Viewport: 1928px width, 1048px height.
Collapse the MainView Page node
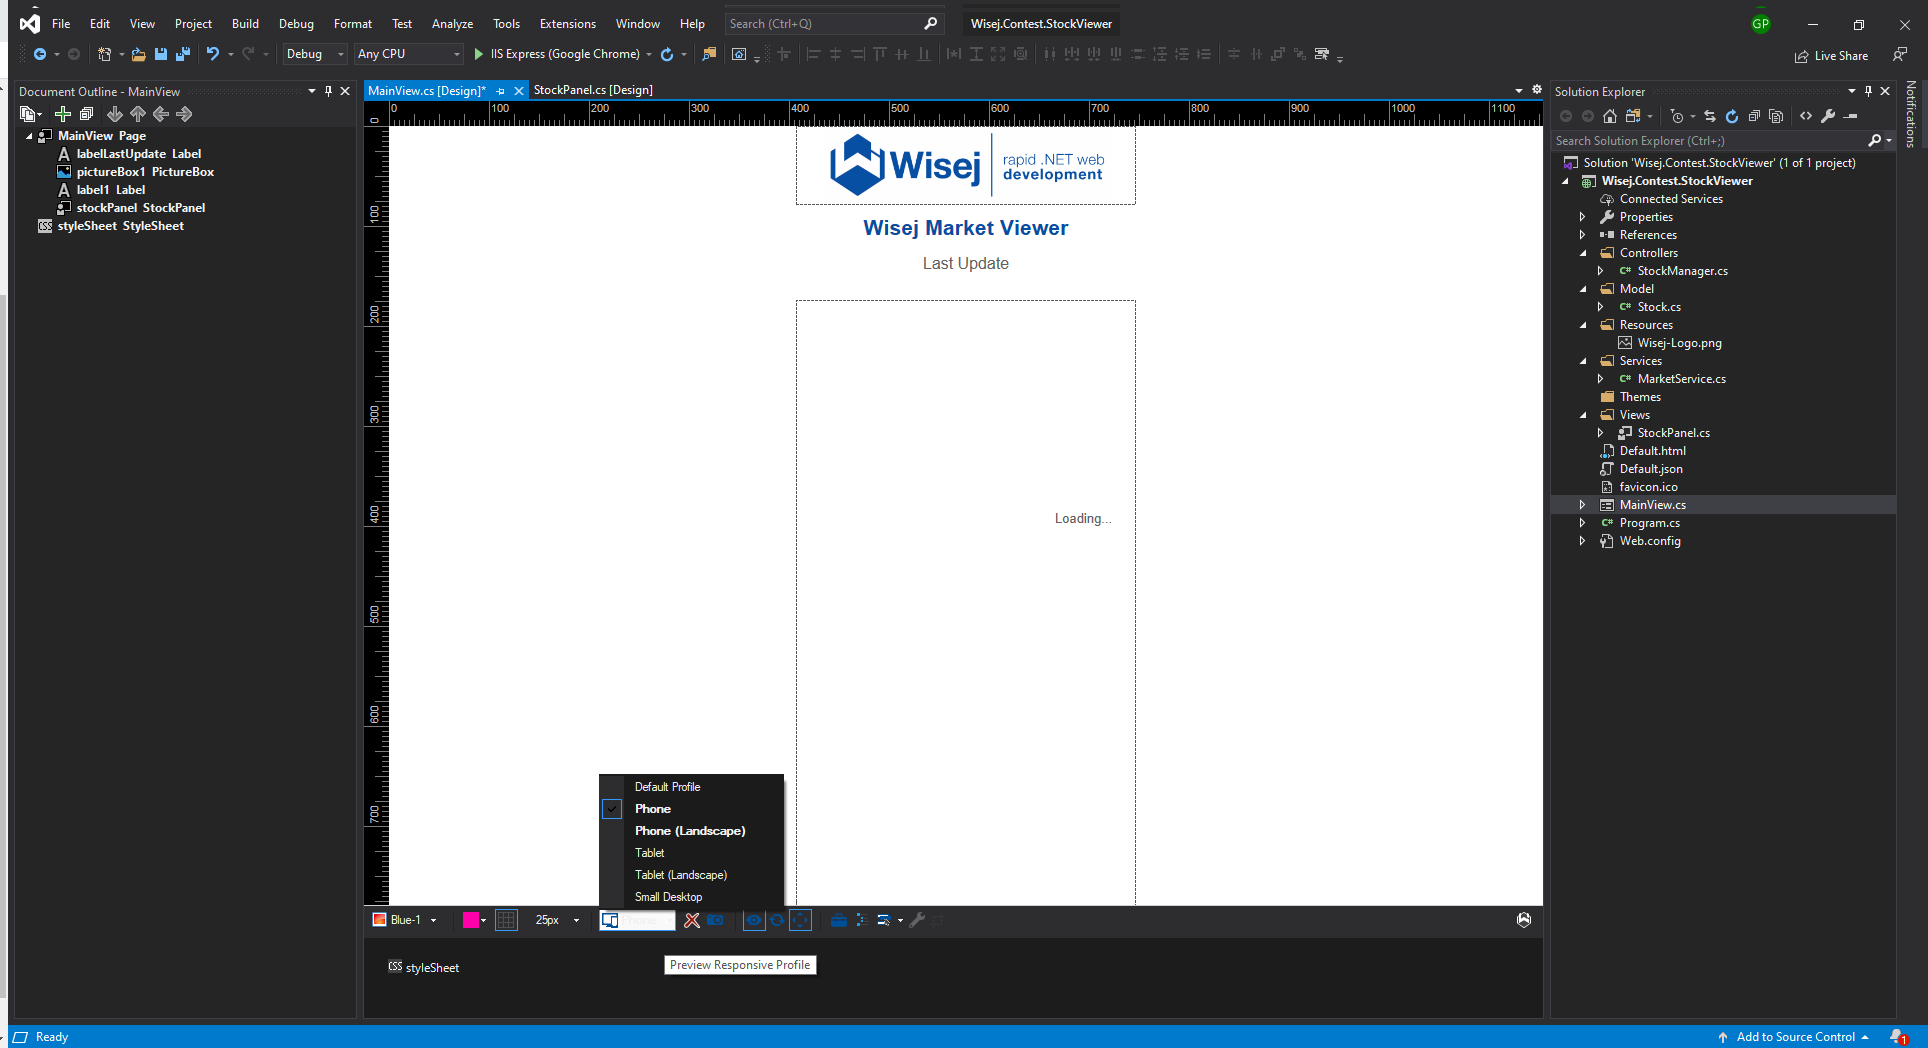(x=29, y=136)
